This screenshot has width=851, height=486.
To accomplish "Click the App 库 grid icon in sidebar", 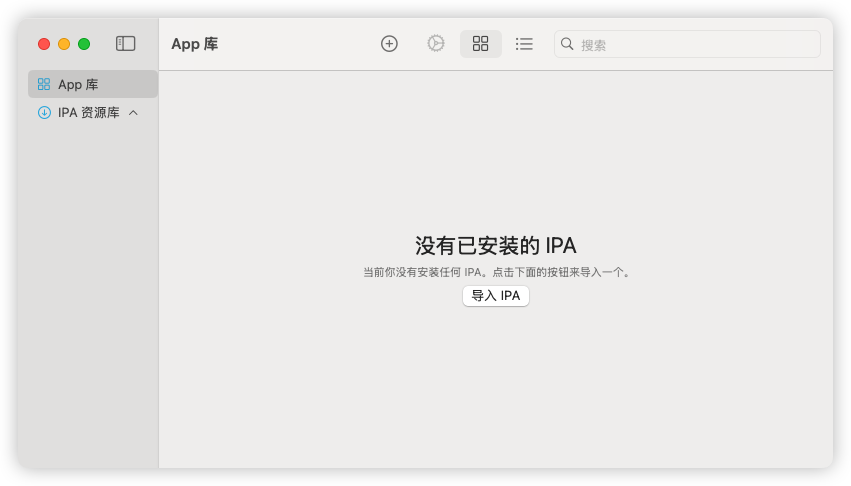I will pyautogui.click(x=44, y=85).
